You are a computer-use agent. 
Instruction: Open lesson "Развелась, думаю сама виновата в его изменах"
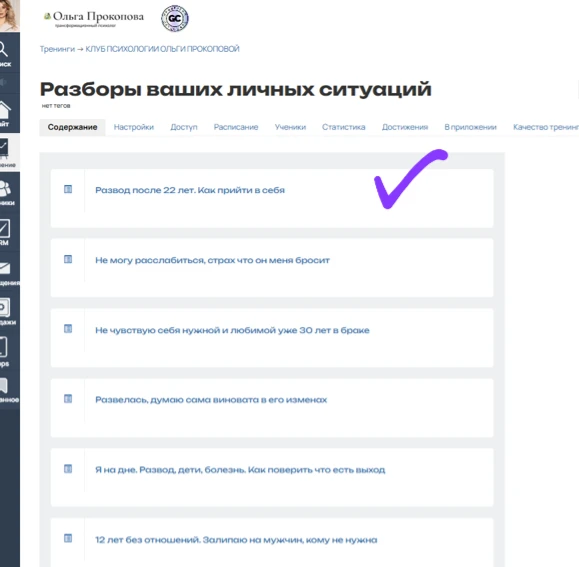pos(211,400)
